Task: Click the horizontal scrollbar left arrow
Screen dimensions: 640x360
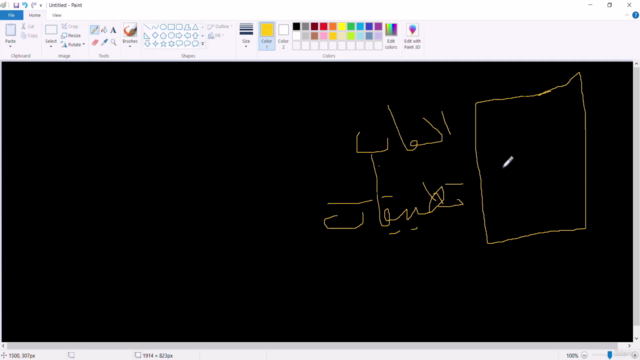Action: 4,346
